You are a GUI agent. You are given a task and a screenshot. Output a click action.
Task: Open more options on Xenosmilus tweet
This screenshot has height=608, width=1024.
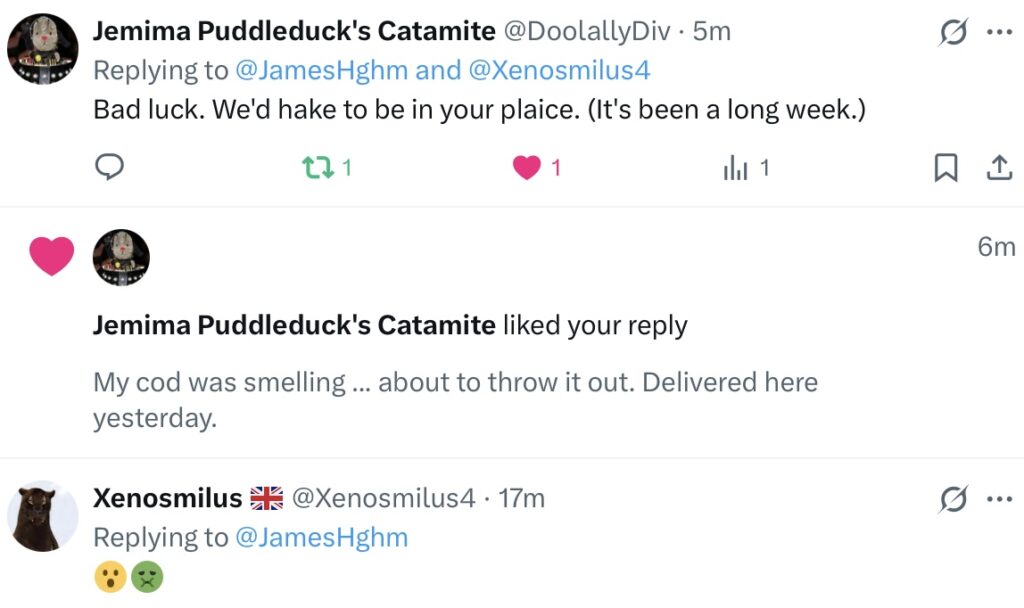(999, 498)
